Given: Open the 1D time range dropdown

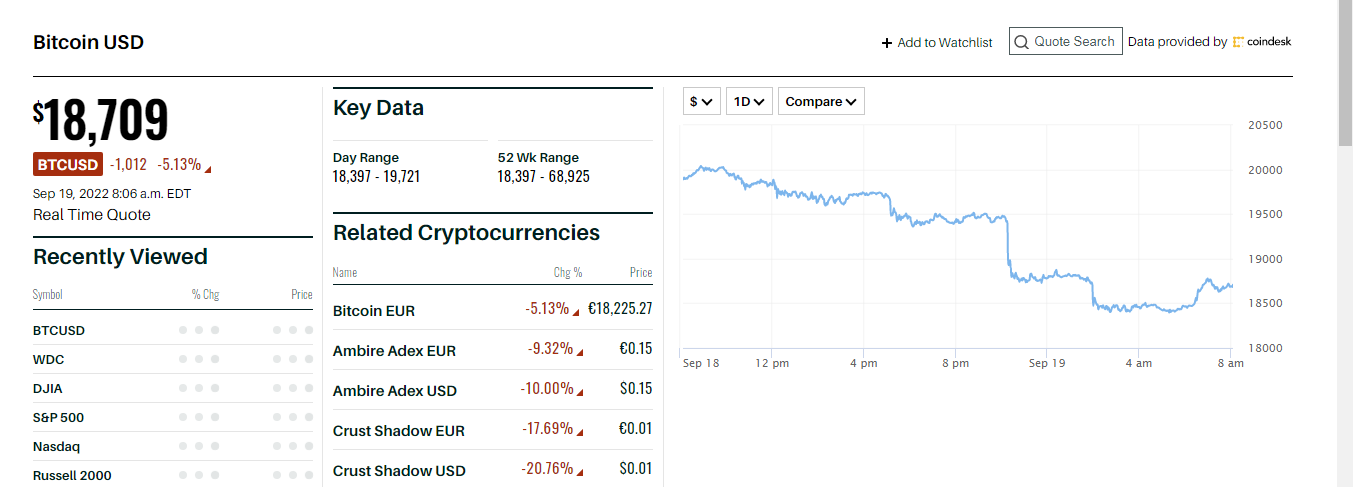Looking at the screenshot, I should 749,101.
